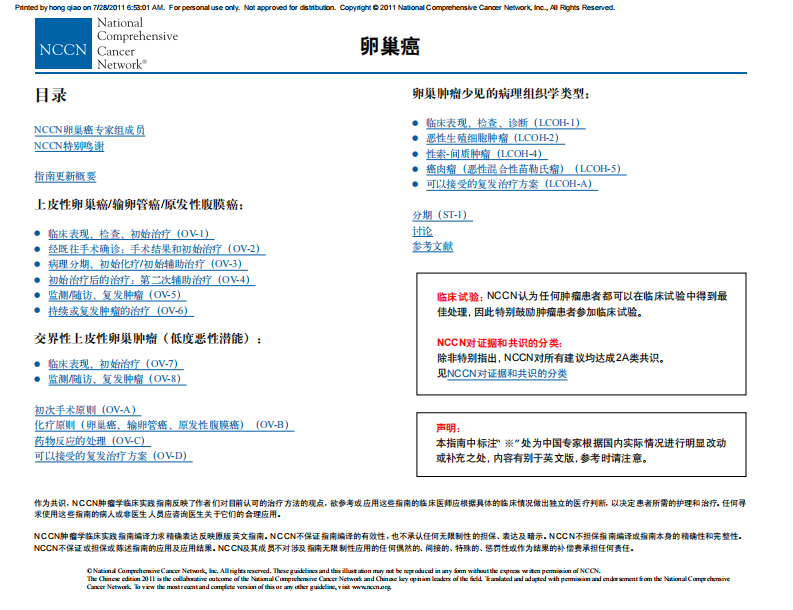The width and height of the screenshot is (793, 610).
Task: Open 药物反应的处理 (OV-C) link
Action: (x=92, y=441)
